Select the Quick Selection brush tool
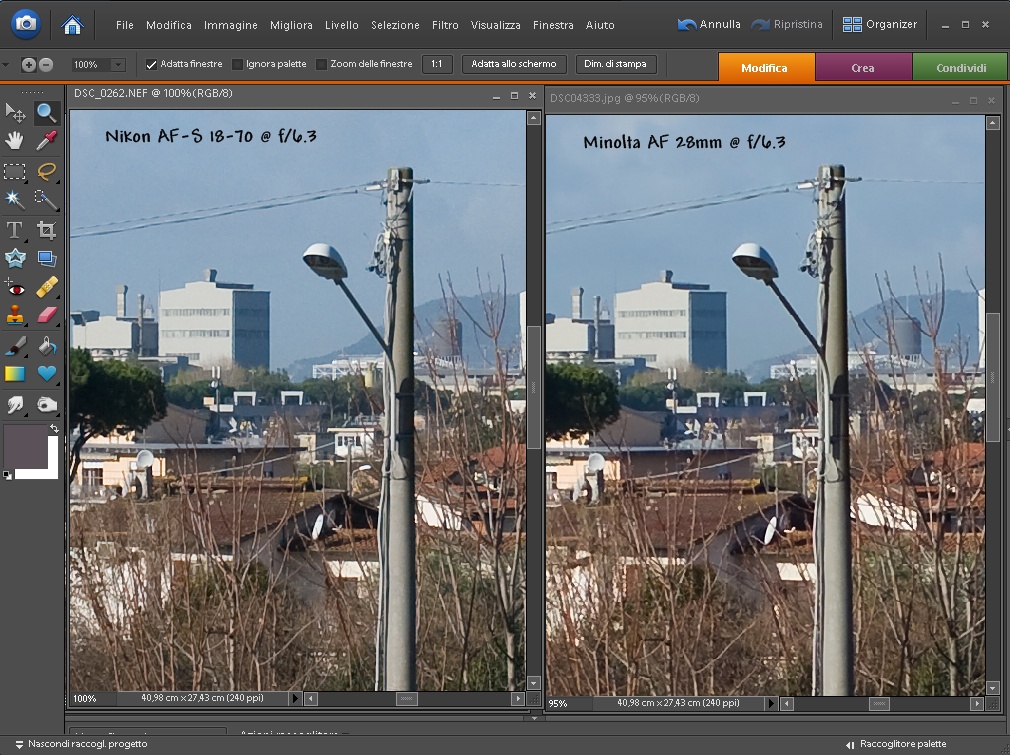Image resolution: width=1010 pixels, height=755 pixels. 46,200
